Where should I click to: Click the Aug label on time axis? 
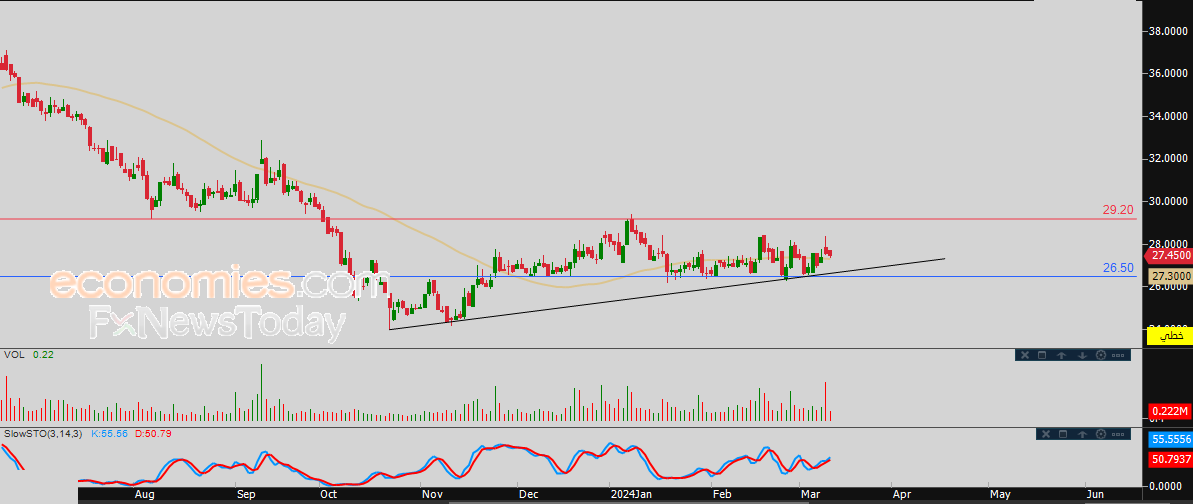coord(145,495)
